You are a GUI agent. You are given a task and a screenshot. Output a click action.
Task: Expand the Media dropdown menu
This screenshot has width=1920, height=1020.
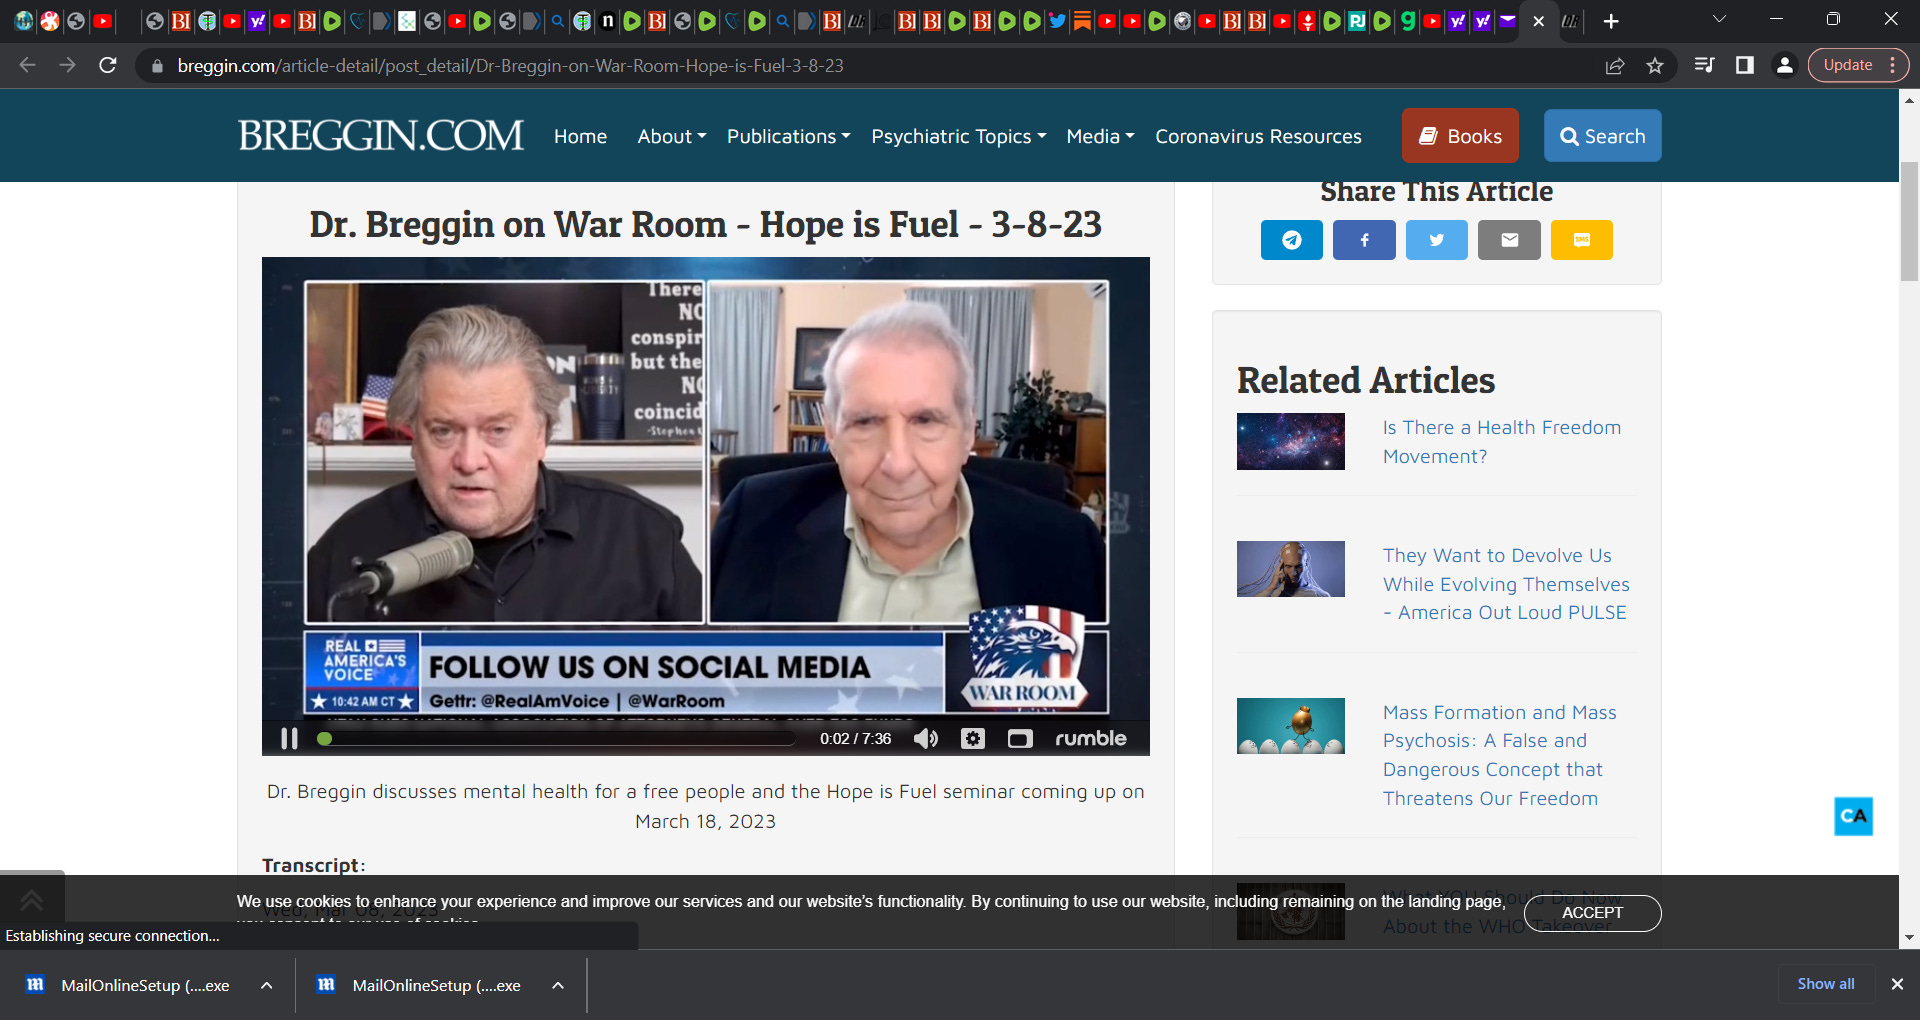(x=1101, y=136)
